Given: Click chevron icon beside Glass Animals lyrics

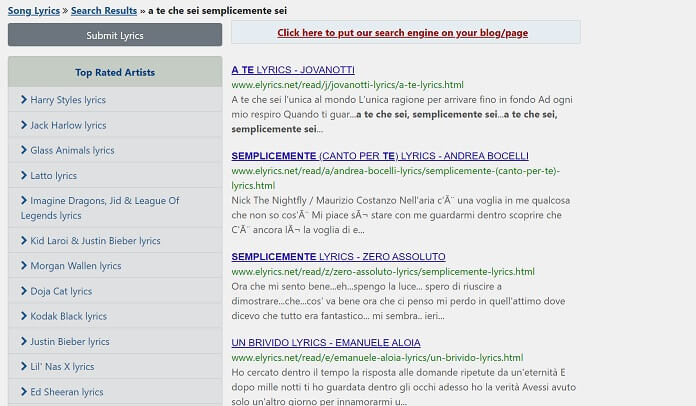Looking at the screenshot, I should [24, 150].
